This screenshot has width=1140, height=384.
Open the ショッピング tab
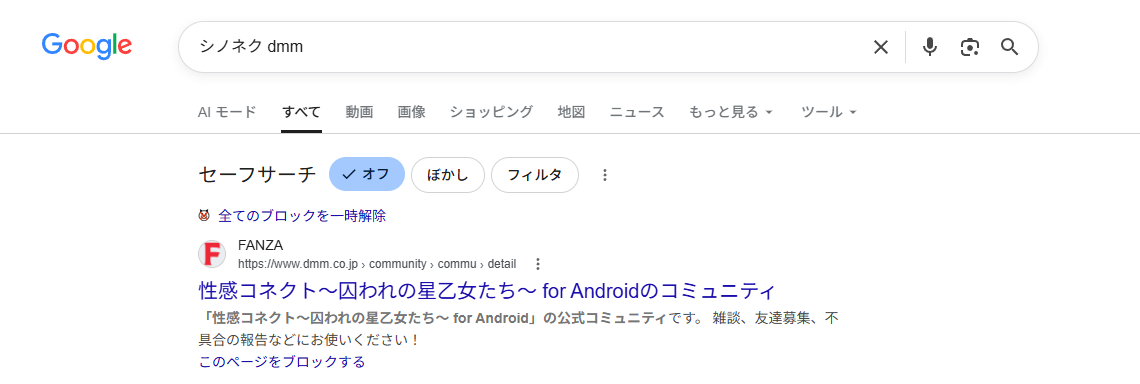491,112
